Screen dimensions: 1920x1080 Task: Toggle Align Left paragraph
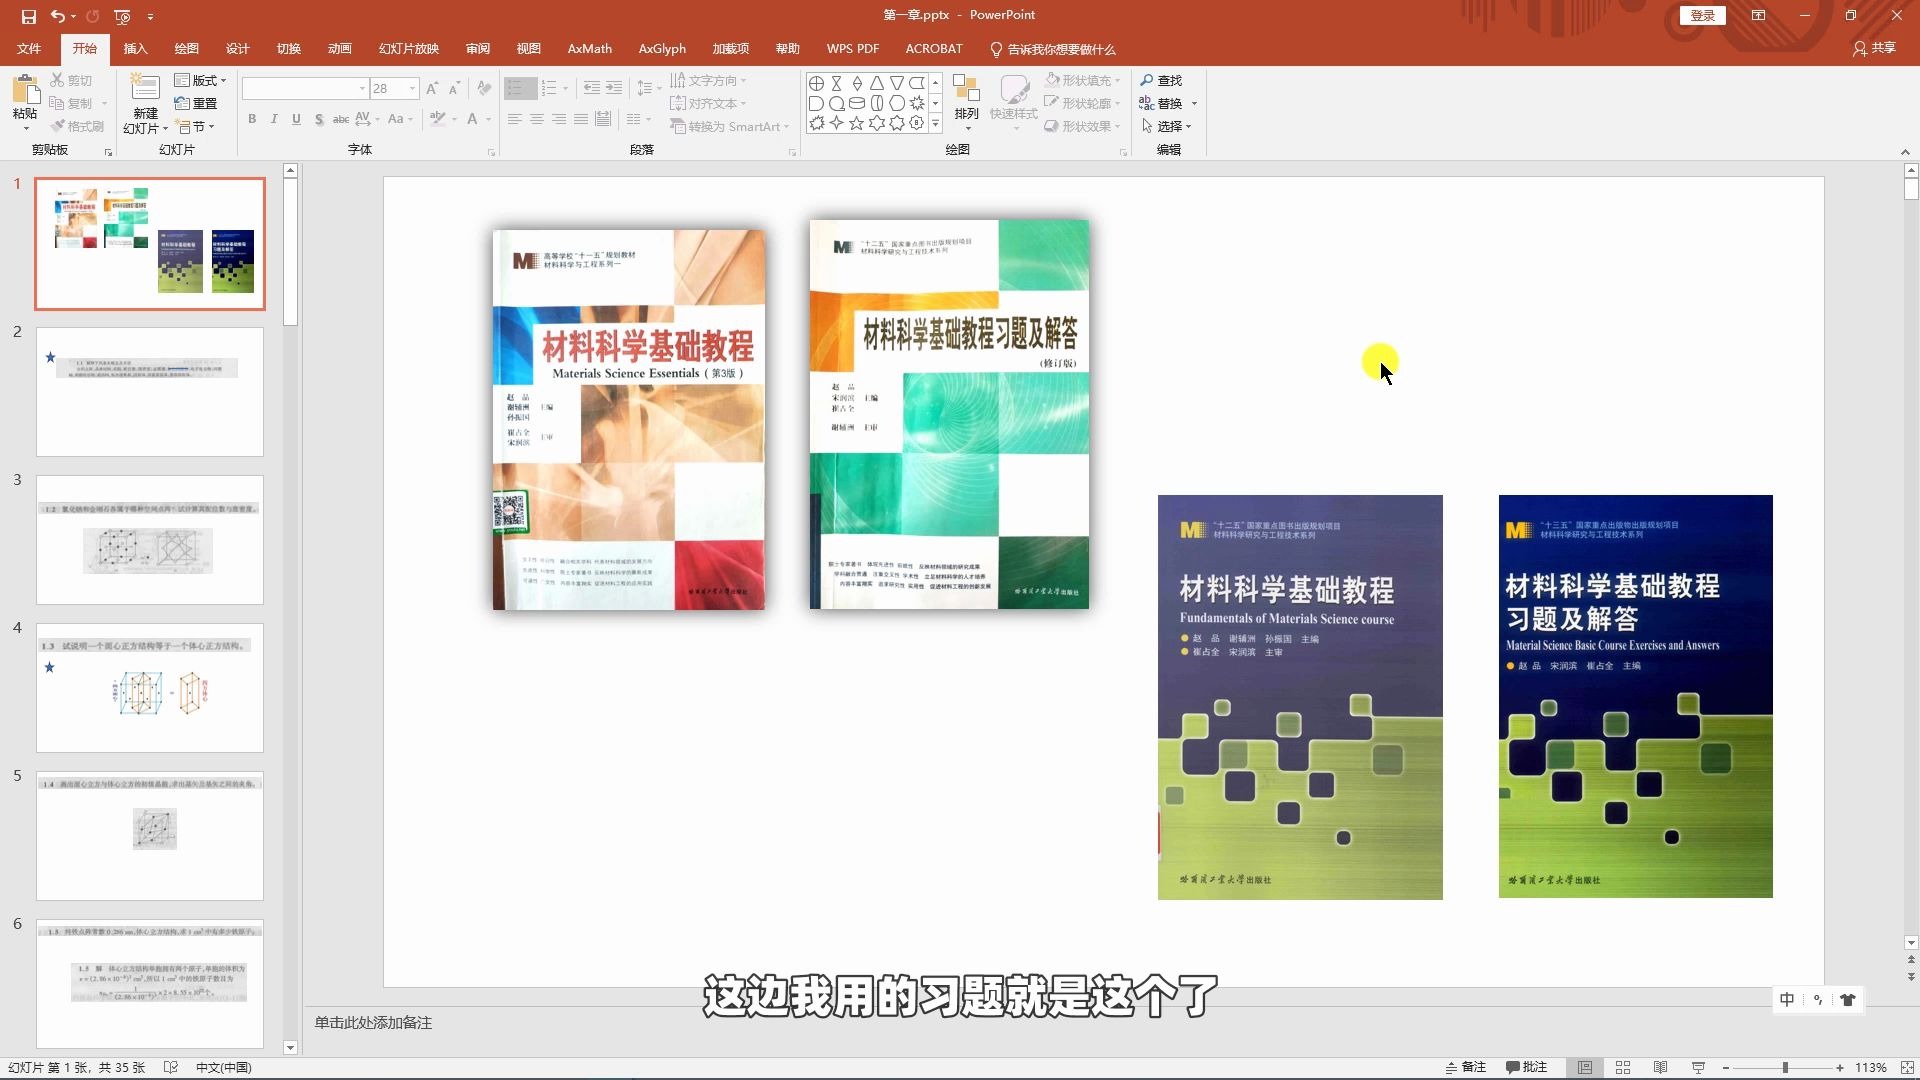515,119
